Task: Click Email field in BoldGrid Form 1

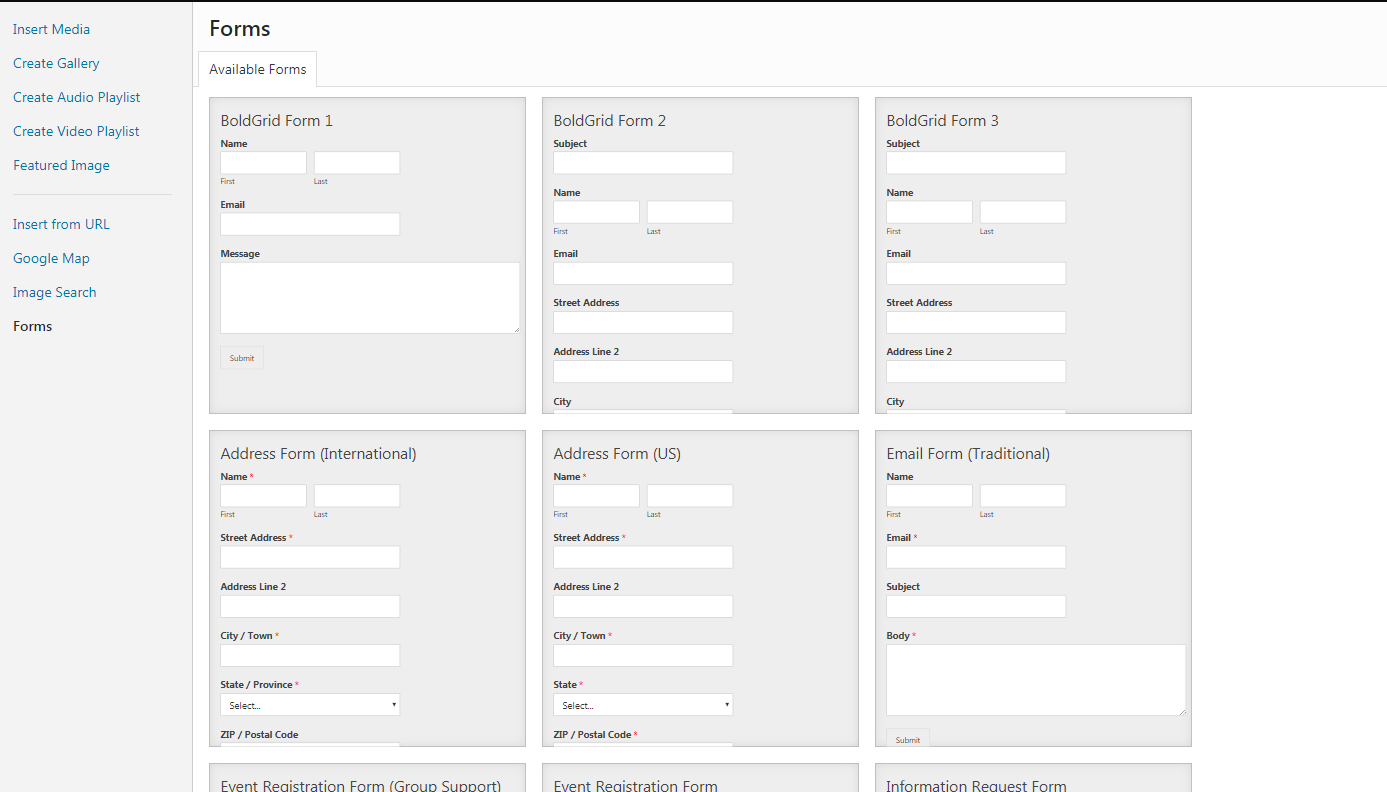Action: tap(310, 224)
